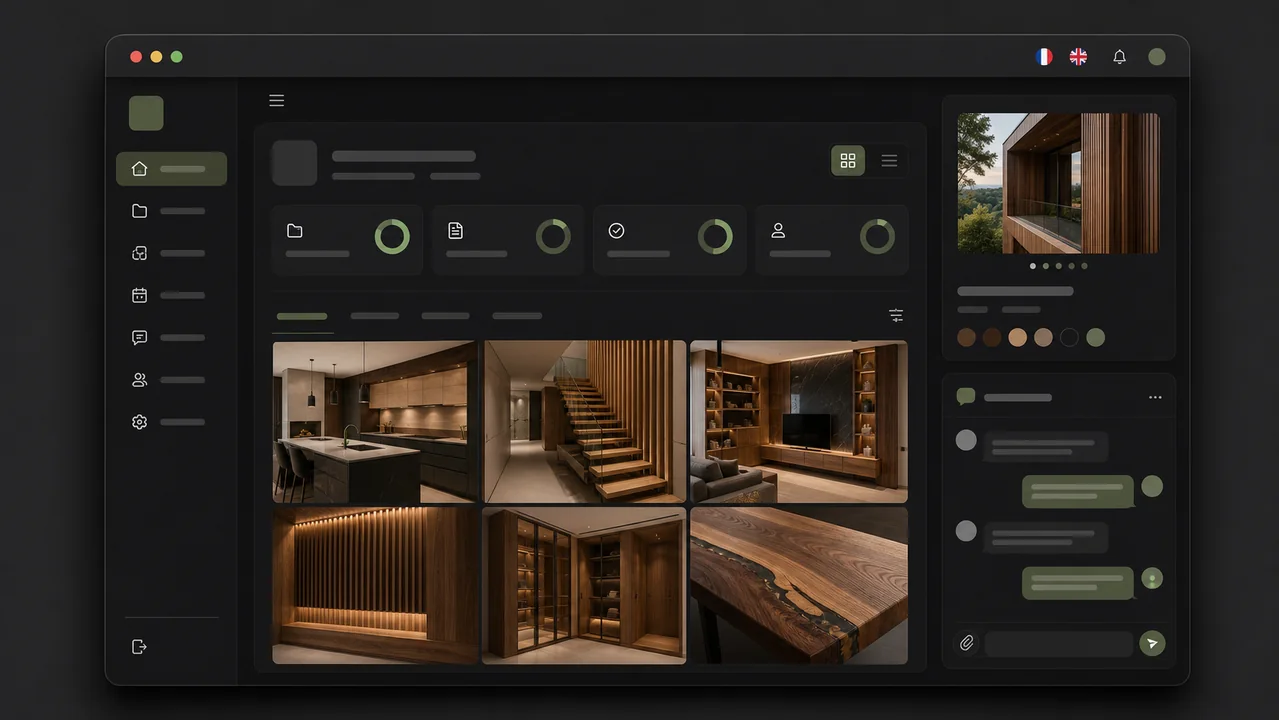Switch language to UK flag
Viewport: 1279px width, 720px height.
pos(1078,57)
